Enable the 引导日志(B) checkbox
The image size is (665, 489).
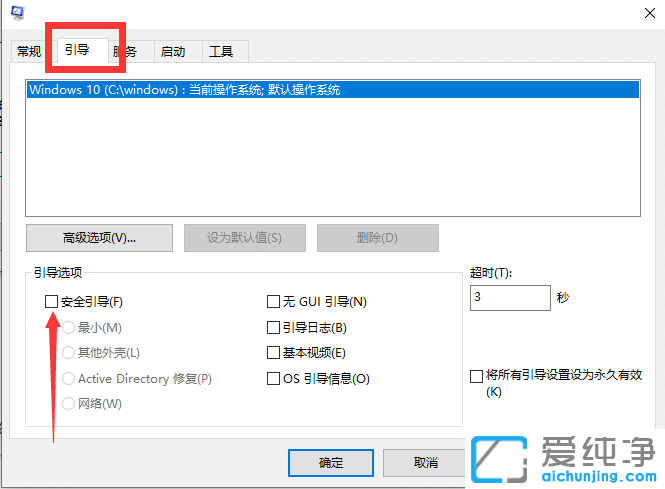coord(274,327)
